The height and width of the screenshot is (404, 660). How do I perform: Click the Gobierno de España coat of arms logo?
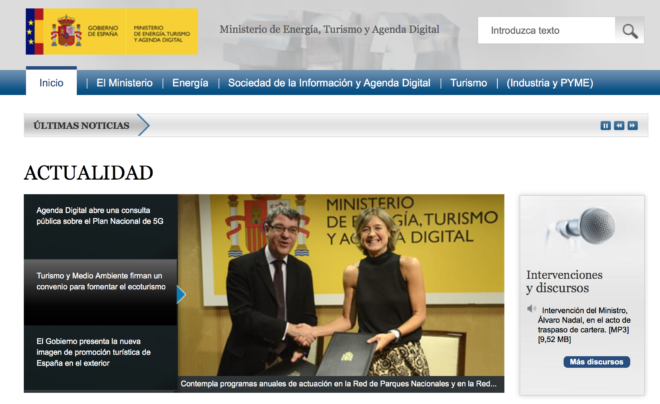pyautogui.click(x=66, y=31)
